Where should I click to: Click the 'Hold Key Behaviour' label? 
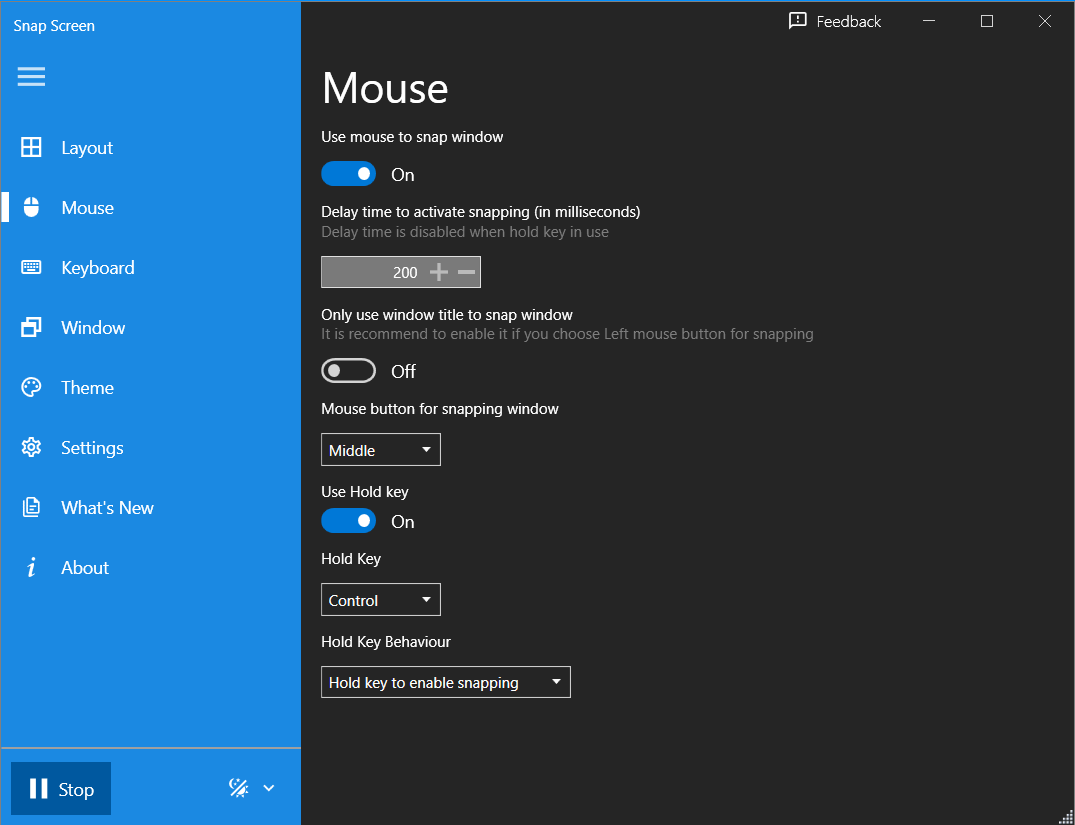[x=386, y=642]
